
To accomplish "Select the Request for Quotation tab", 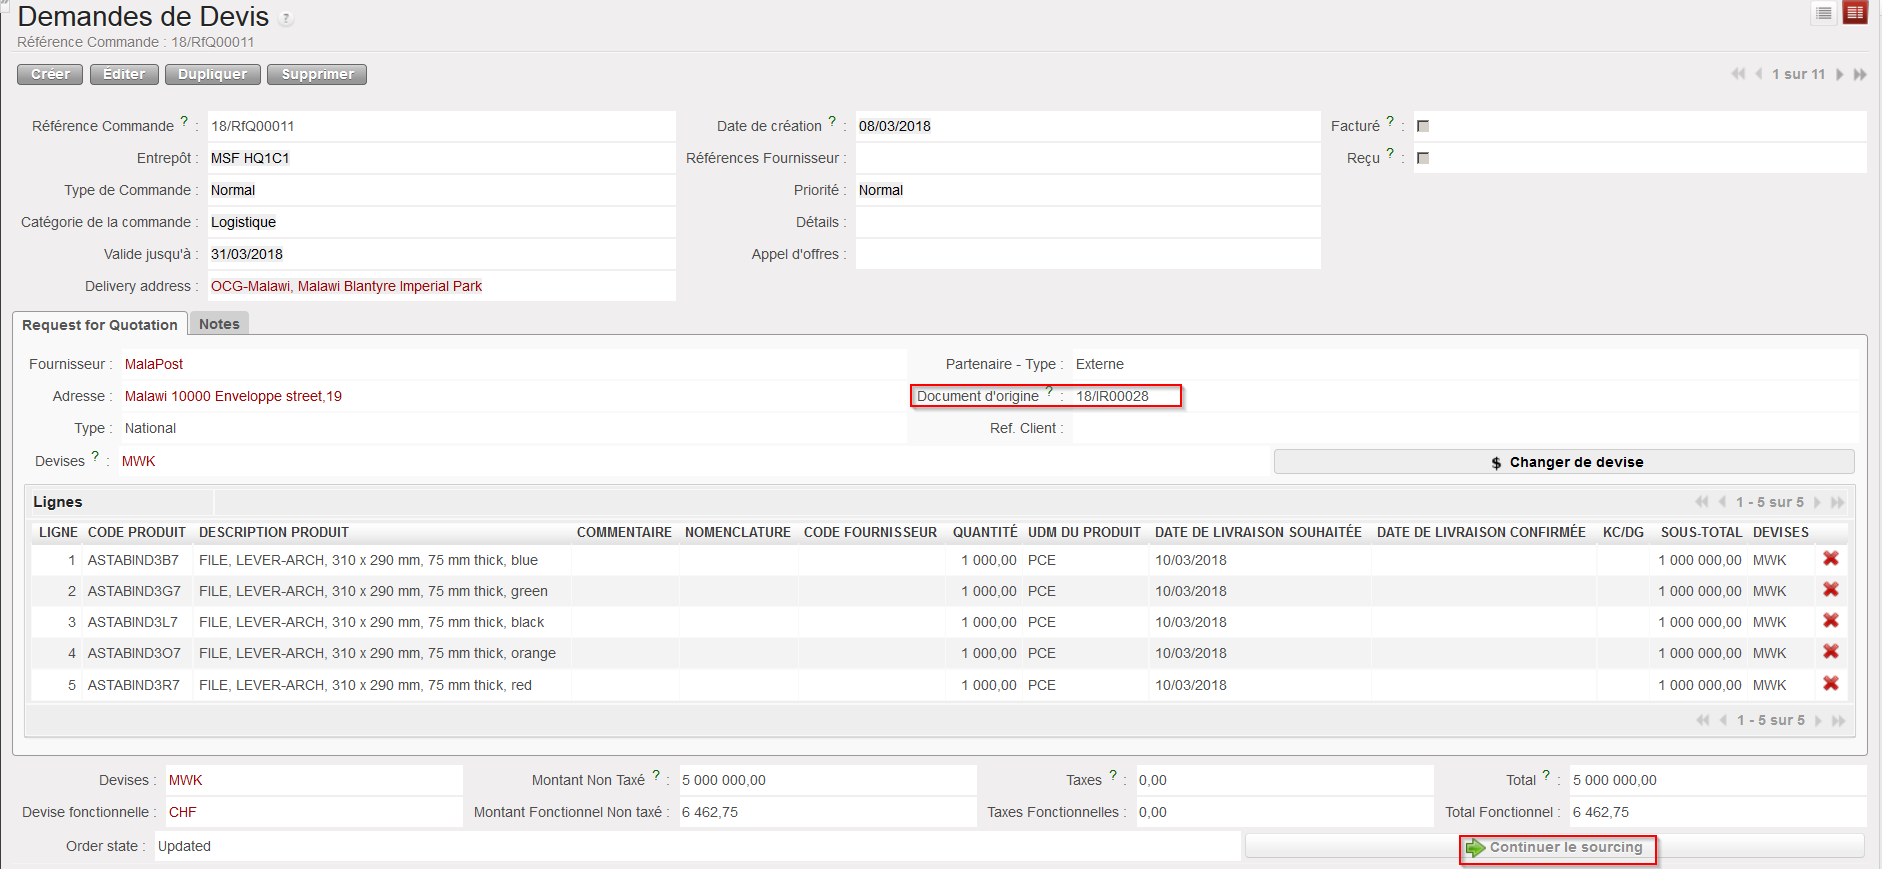I will (100, 325).
